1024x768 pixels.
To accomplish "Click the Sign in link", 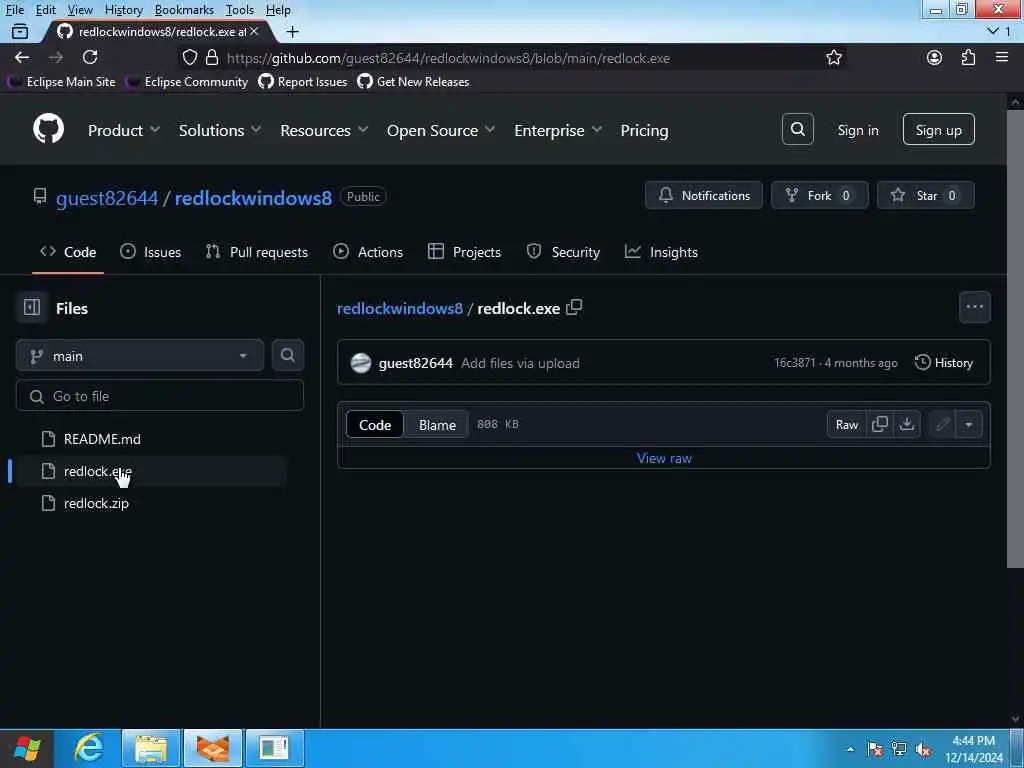I will pyautogui.click(x=857, y=130).
